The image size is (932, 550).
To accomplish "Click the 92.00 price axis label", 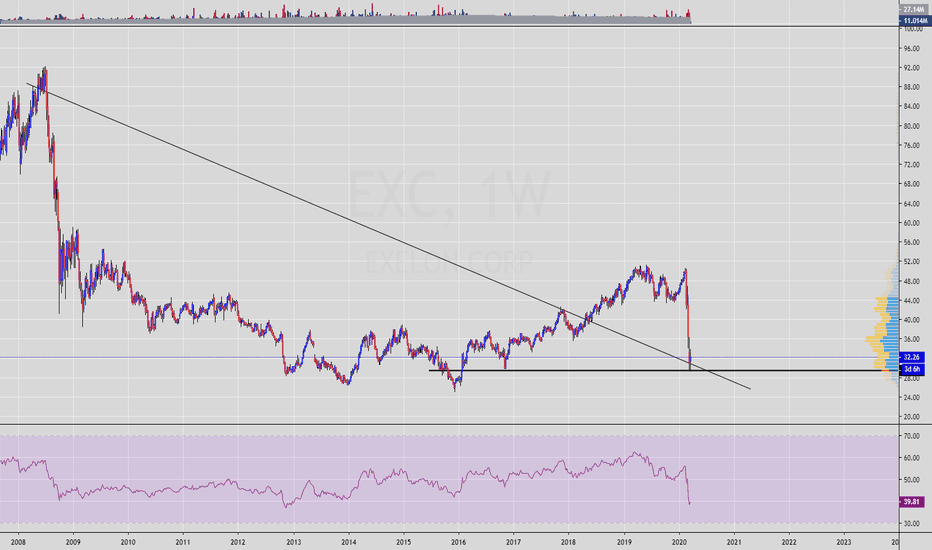I will [912, 68].
